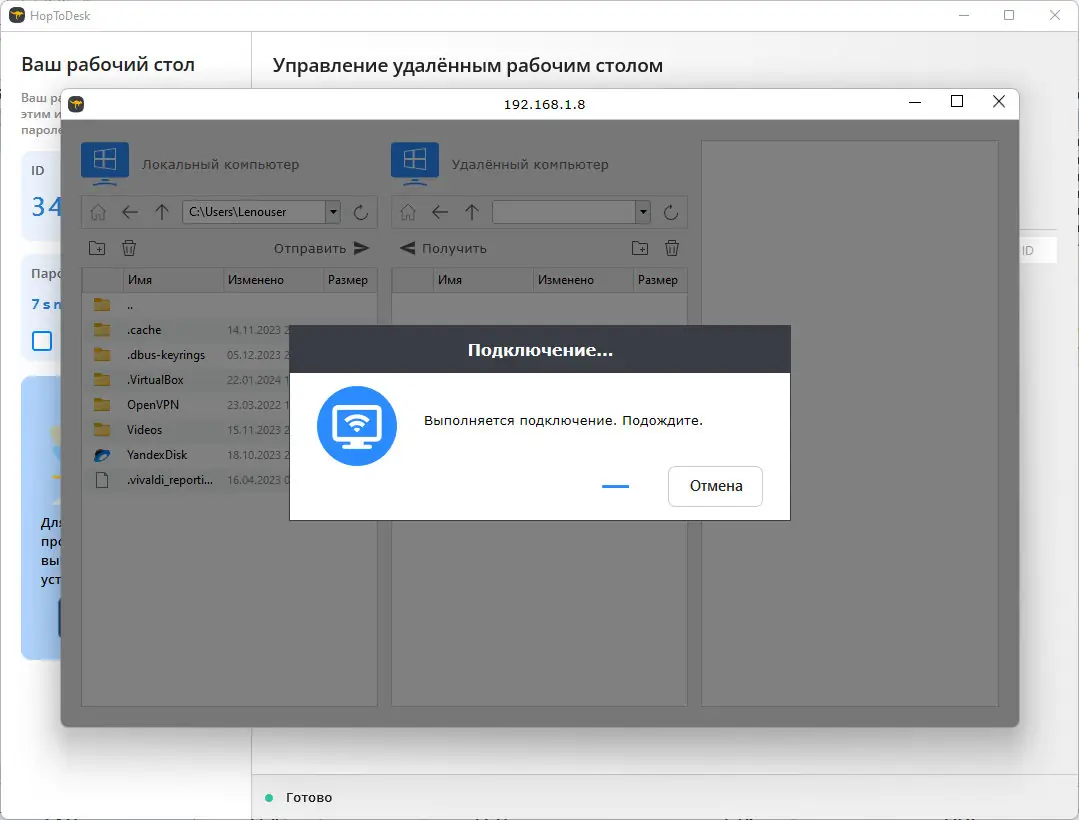This screenshot has width=1079, height=820.
Task: Click the trash icon in remote panel
Action: [671, 247]
